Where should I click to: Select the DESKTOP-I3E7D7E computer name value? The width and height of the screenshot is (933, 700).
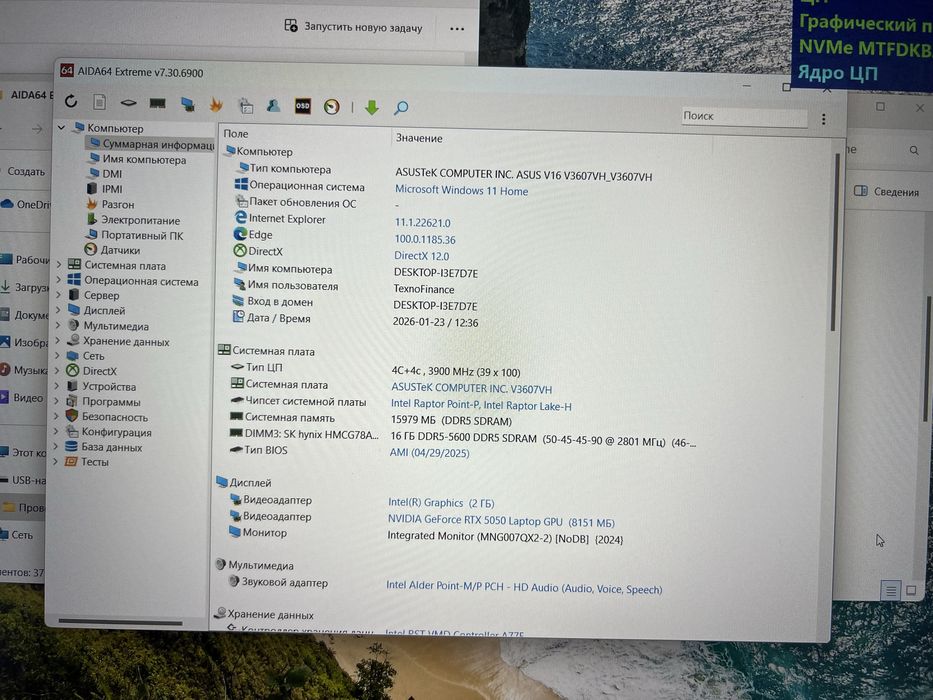pyautogui.click(x=436, y=273)
